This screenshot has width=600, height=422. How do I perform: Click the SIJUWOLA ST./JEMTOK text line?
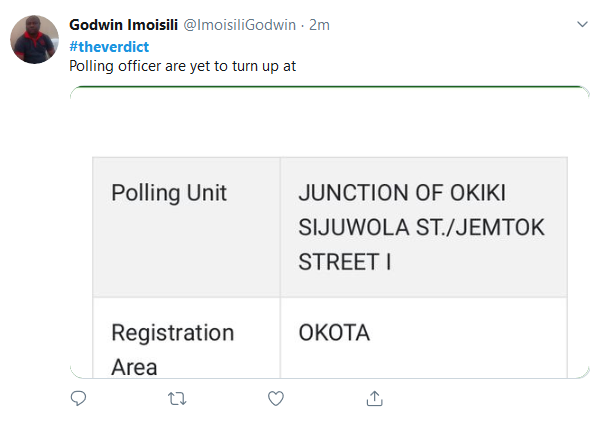[x=421, y=227]
